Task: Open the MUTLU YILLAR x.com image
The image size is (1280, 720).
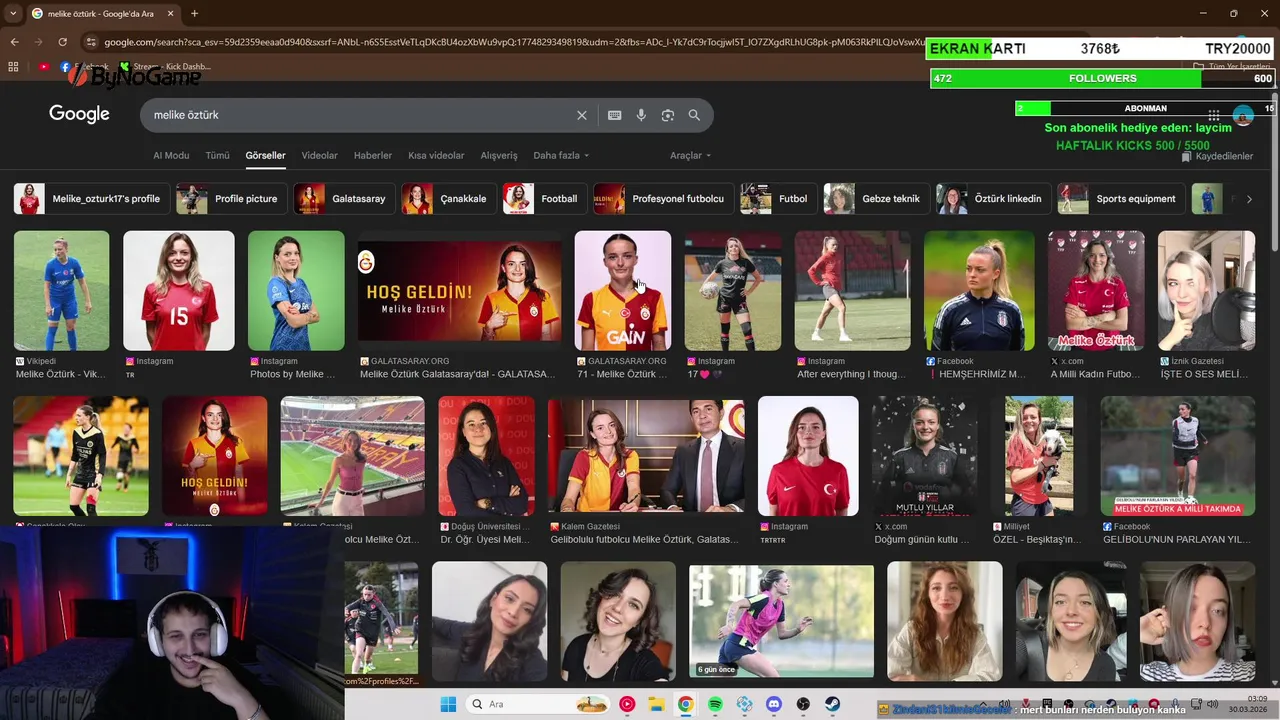Action: pos(925,456)
